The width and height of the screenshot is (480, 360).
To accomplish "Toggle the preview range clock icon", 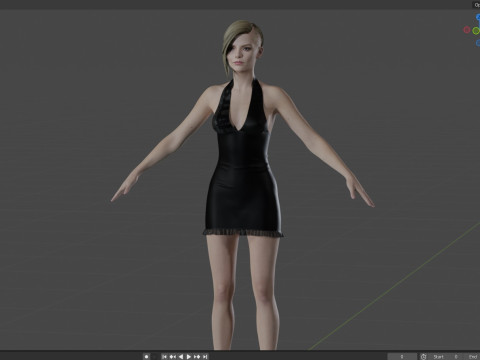I will 423,357.
